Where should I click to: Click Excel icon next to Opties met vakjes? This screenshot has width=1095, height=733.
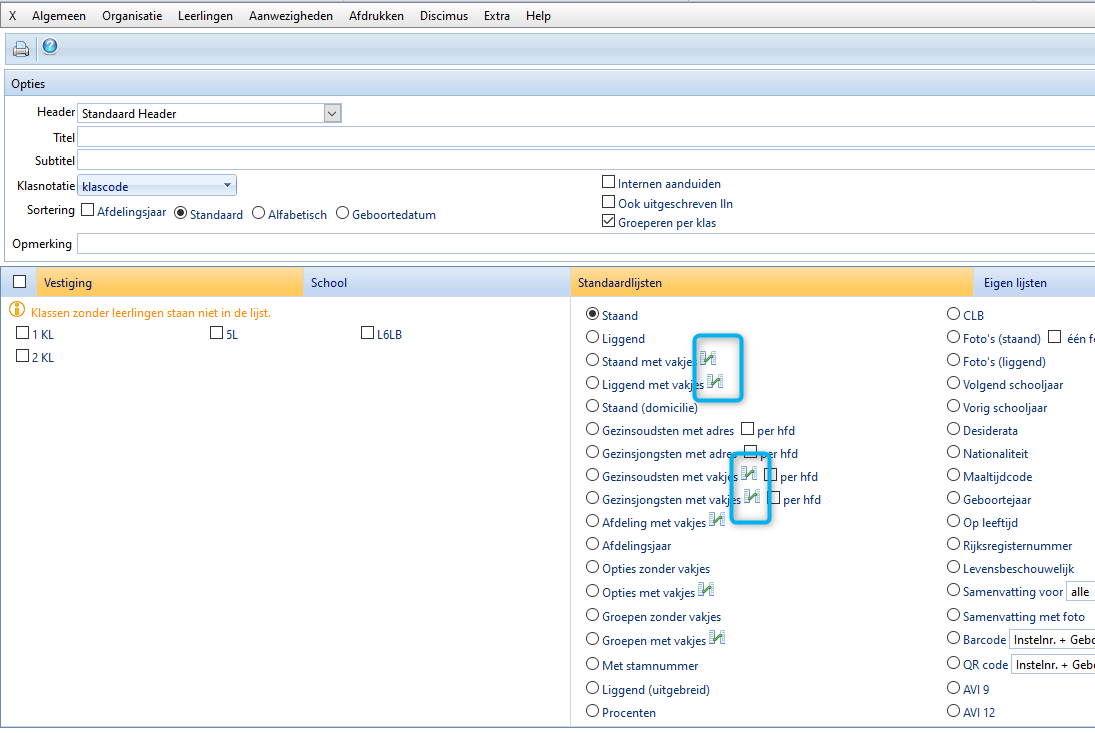[x=706, y=590]
